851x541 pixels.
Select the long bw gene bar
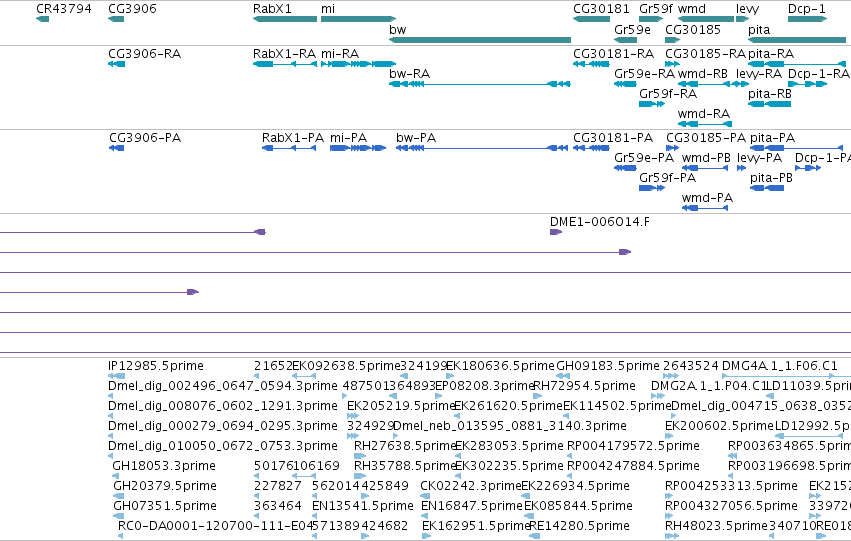[x=480, y=40]
